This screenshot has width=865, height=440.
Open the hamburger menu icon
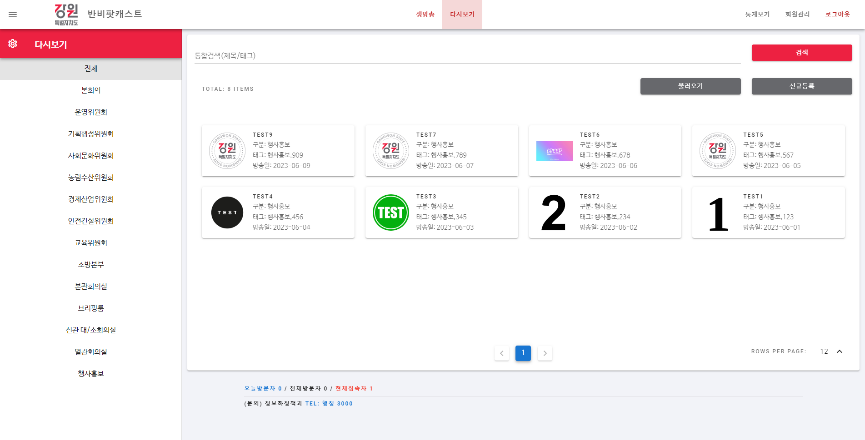[x=13, y=14]
